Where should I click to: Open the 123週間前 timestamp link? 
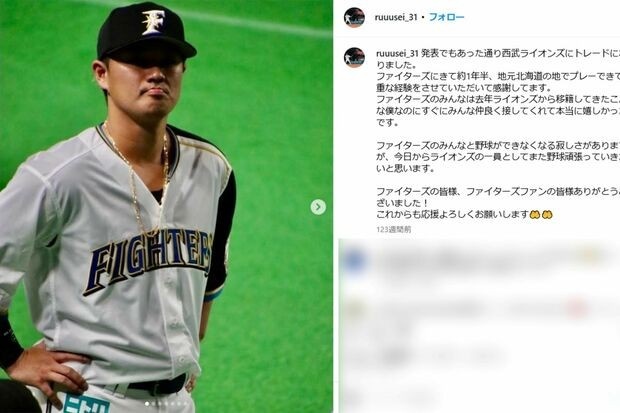coord(393,229)
